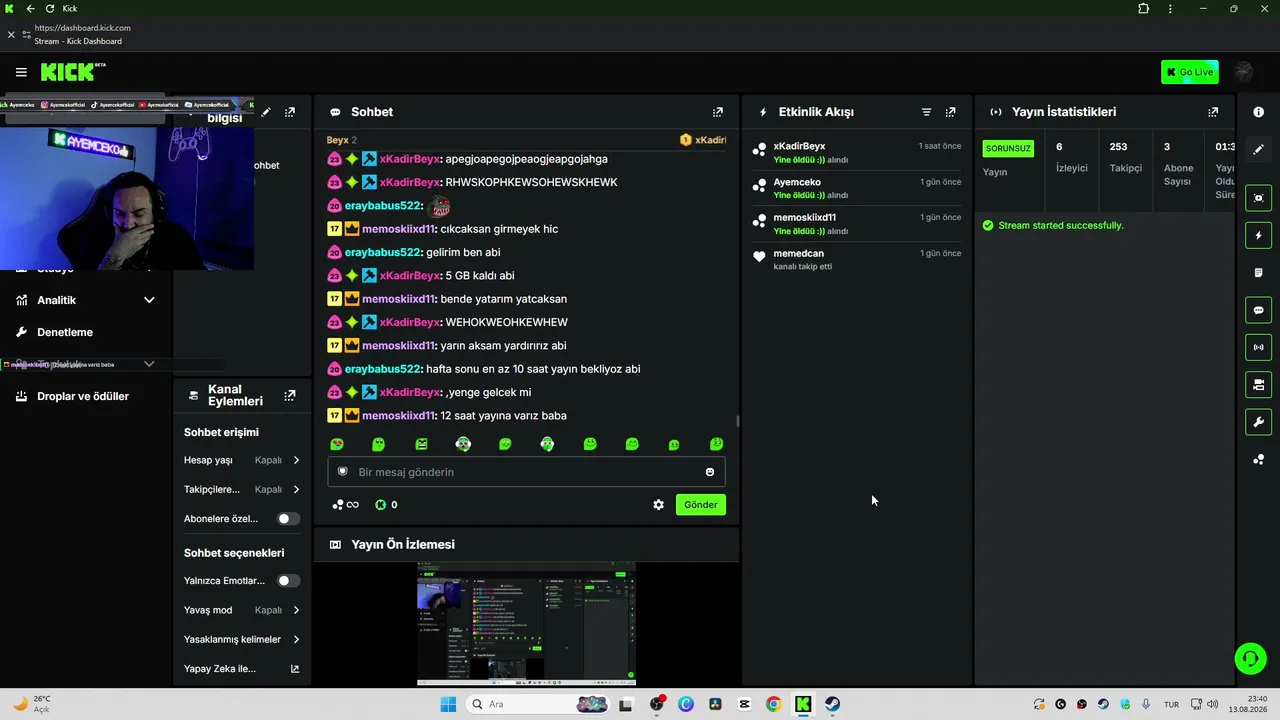Open the green headset support chat button
Viewport: 1280px width, 720px height.
(1250, 658)
